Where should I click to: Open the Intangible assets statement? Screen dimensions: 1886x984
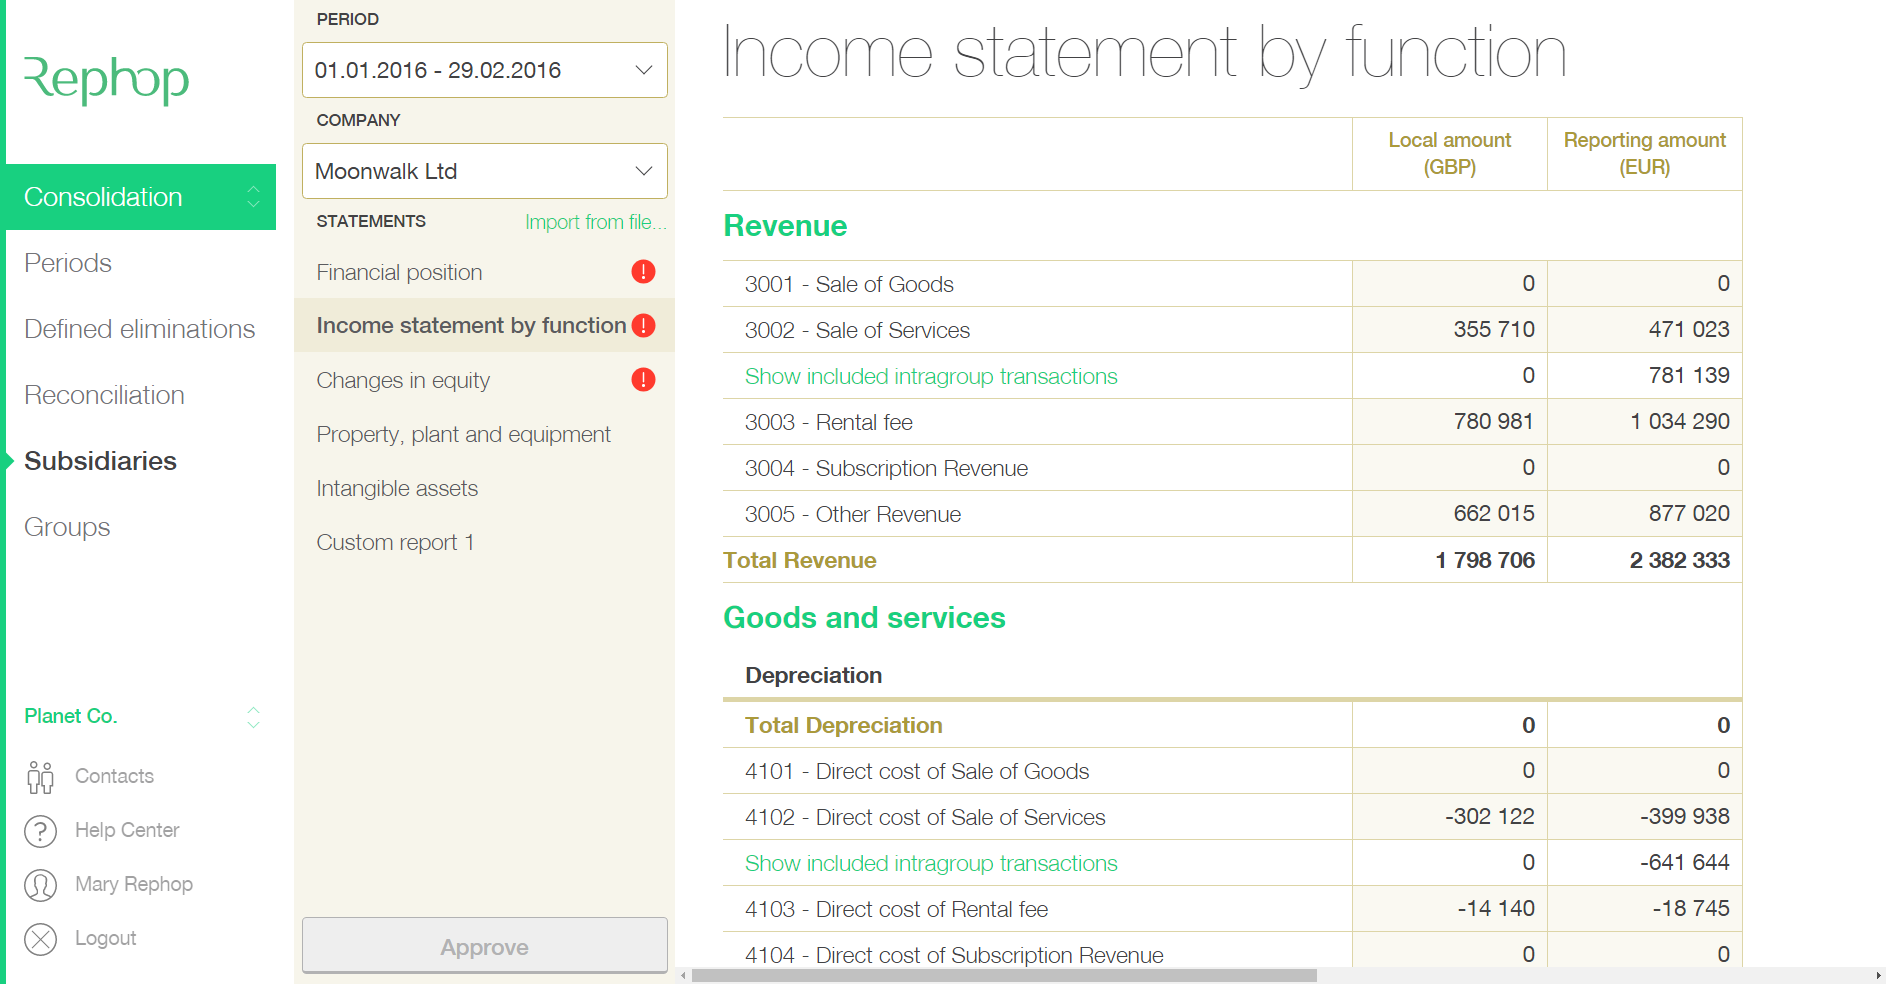(x=397, y=488)
